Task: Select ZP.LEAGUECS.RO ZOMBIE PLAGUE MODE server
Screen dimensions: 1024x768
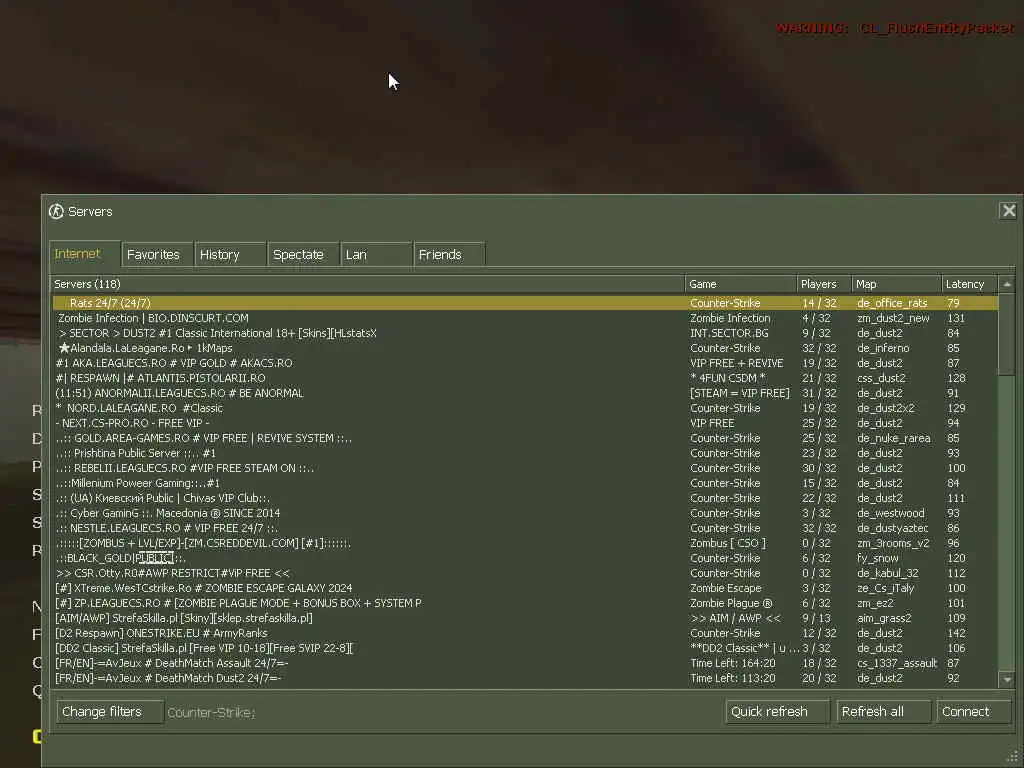Action: [525, 603]
